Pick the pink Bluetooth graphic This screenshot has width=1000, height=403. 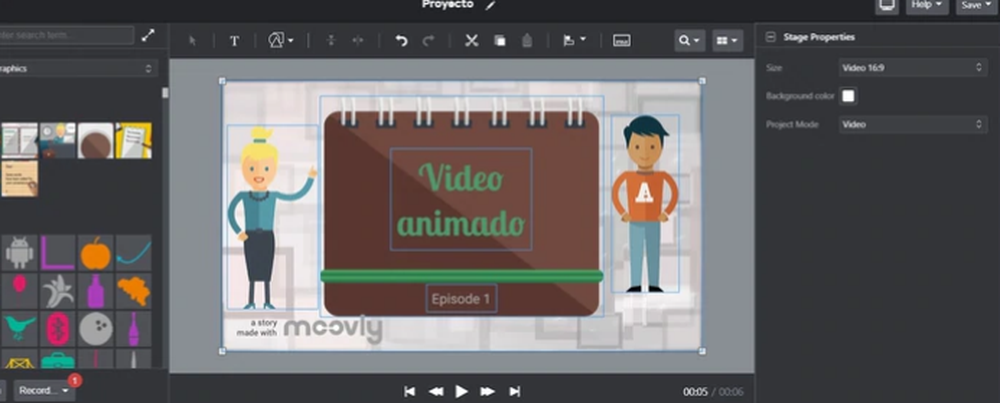point(57,329)
